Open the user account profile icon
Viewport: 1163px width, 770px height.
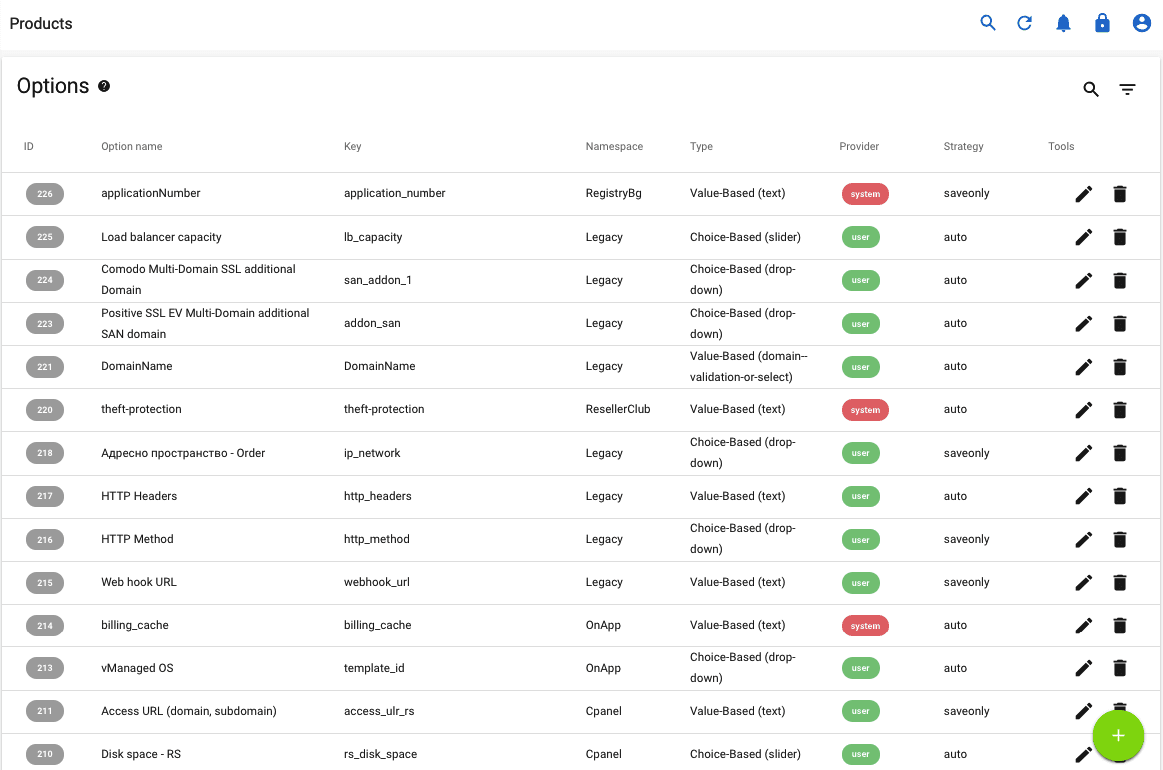pyautogui.click(x=1142, y=22)
